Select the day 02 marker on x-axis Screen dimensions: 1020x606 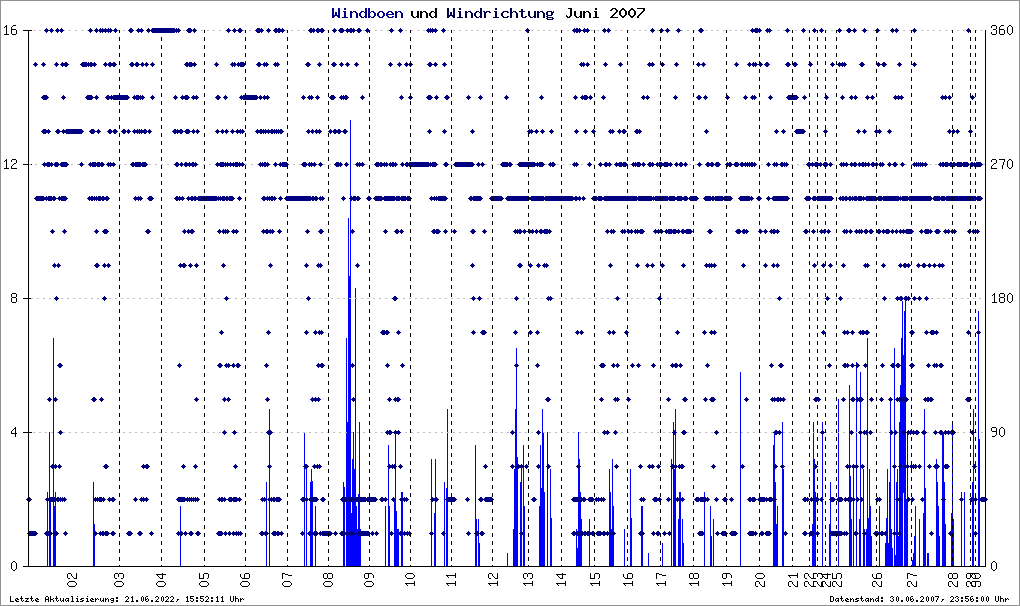73,579
